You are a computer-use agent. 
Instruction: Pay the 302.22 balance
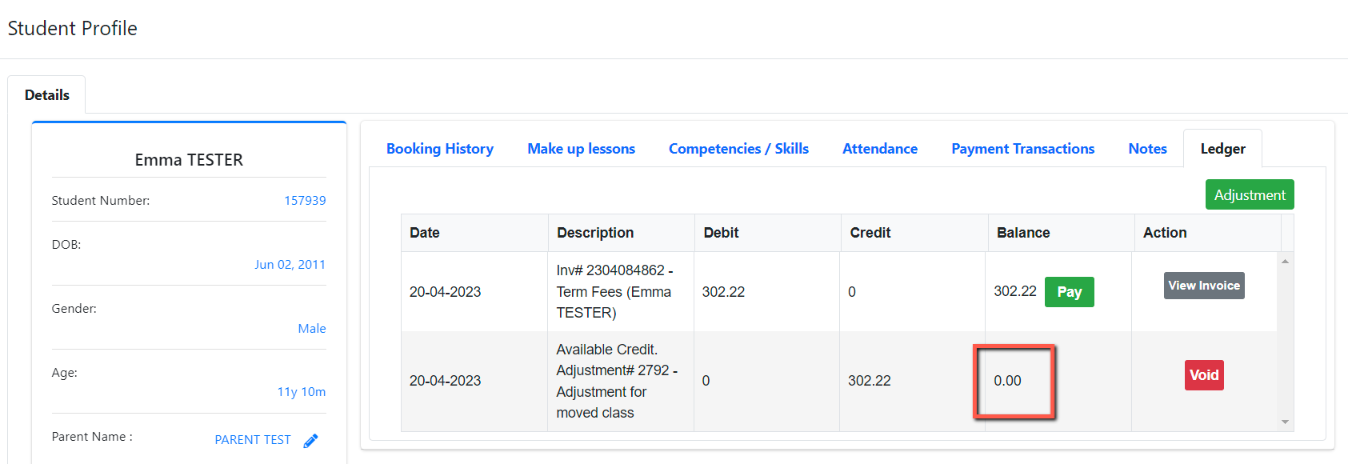pyautogui.click(x=1070, y=292)
